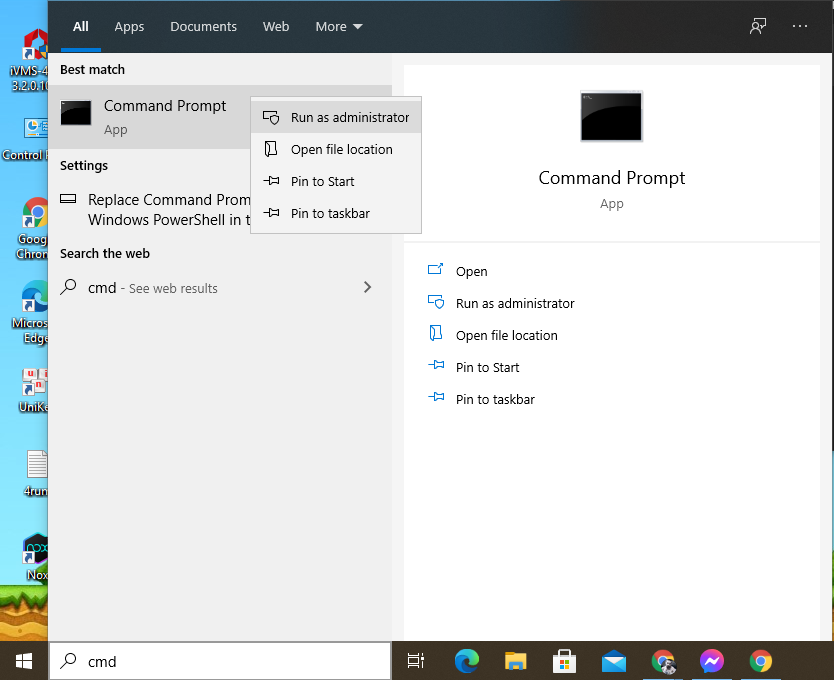Click the Windows Start button

[24, 661]
